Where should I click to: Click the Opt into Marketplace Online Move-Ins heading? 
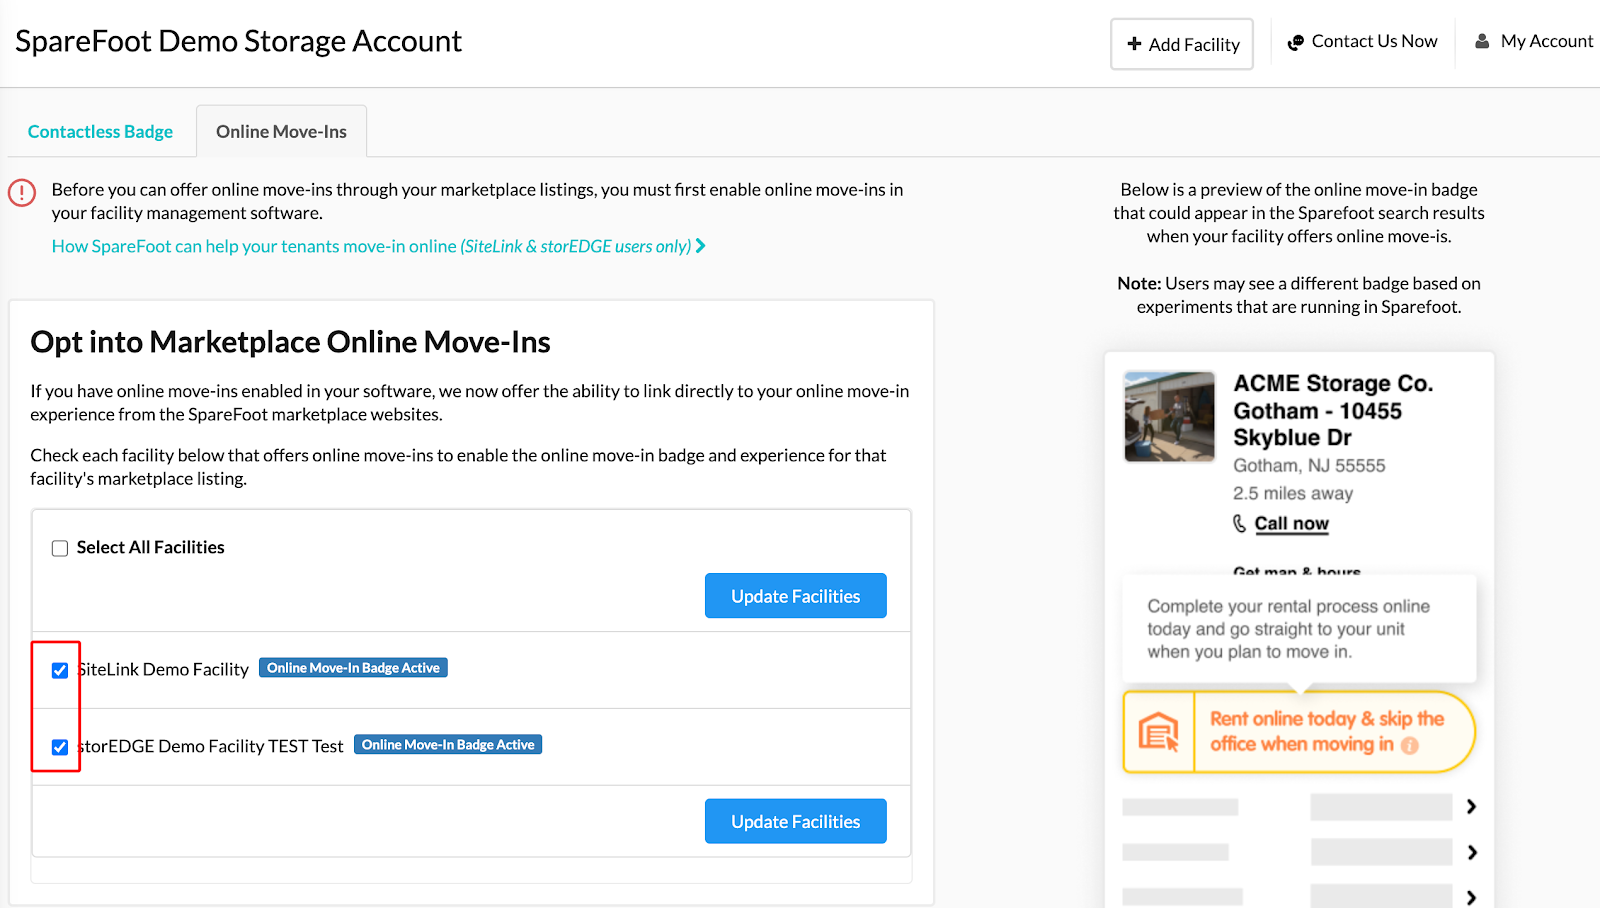click(x=290, y=342)
